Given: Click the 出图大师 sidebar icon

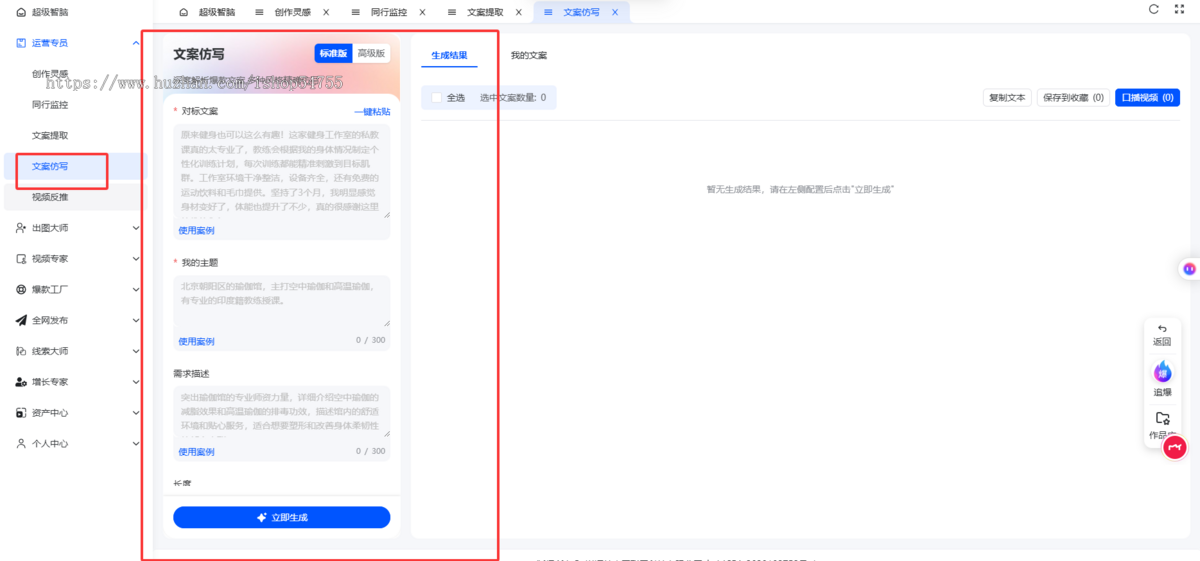Looking at the screenshot, I should click(x=21, y=228).
